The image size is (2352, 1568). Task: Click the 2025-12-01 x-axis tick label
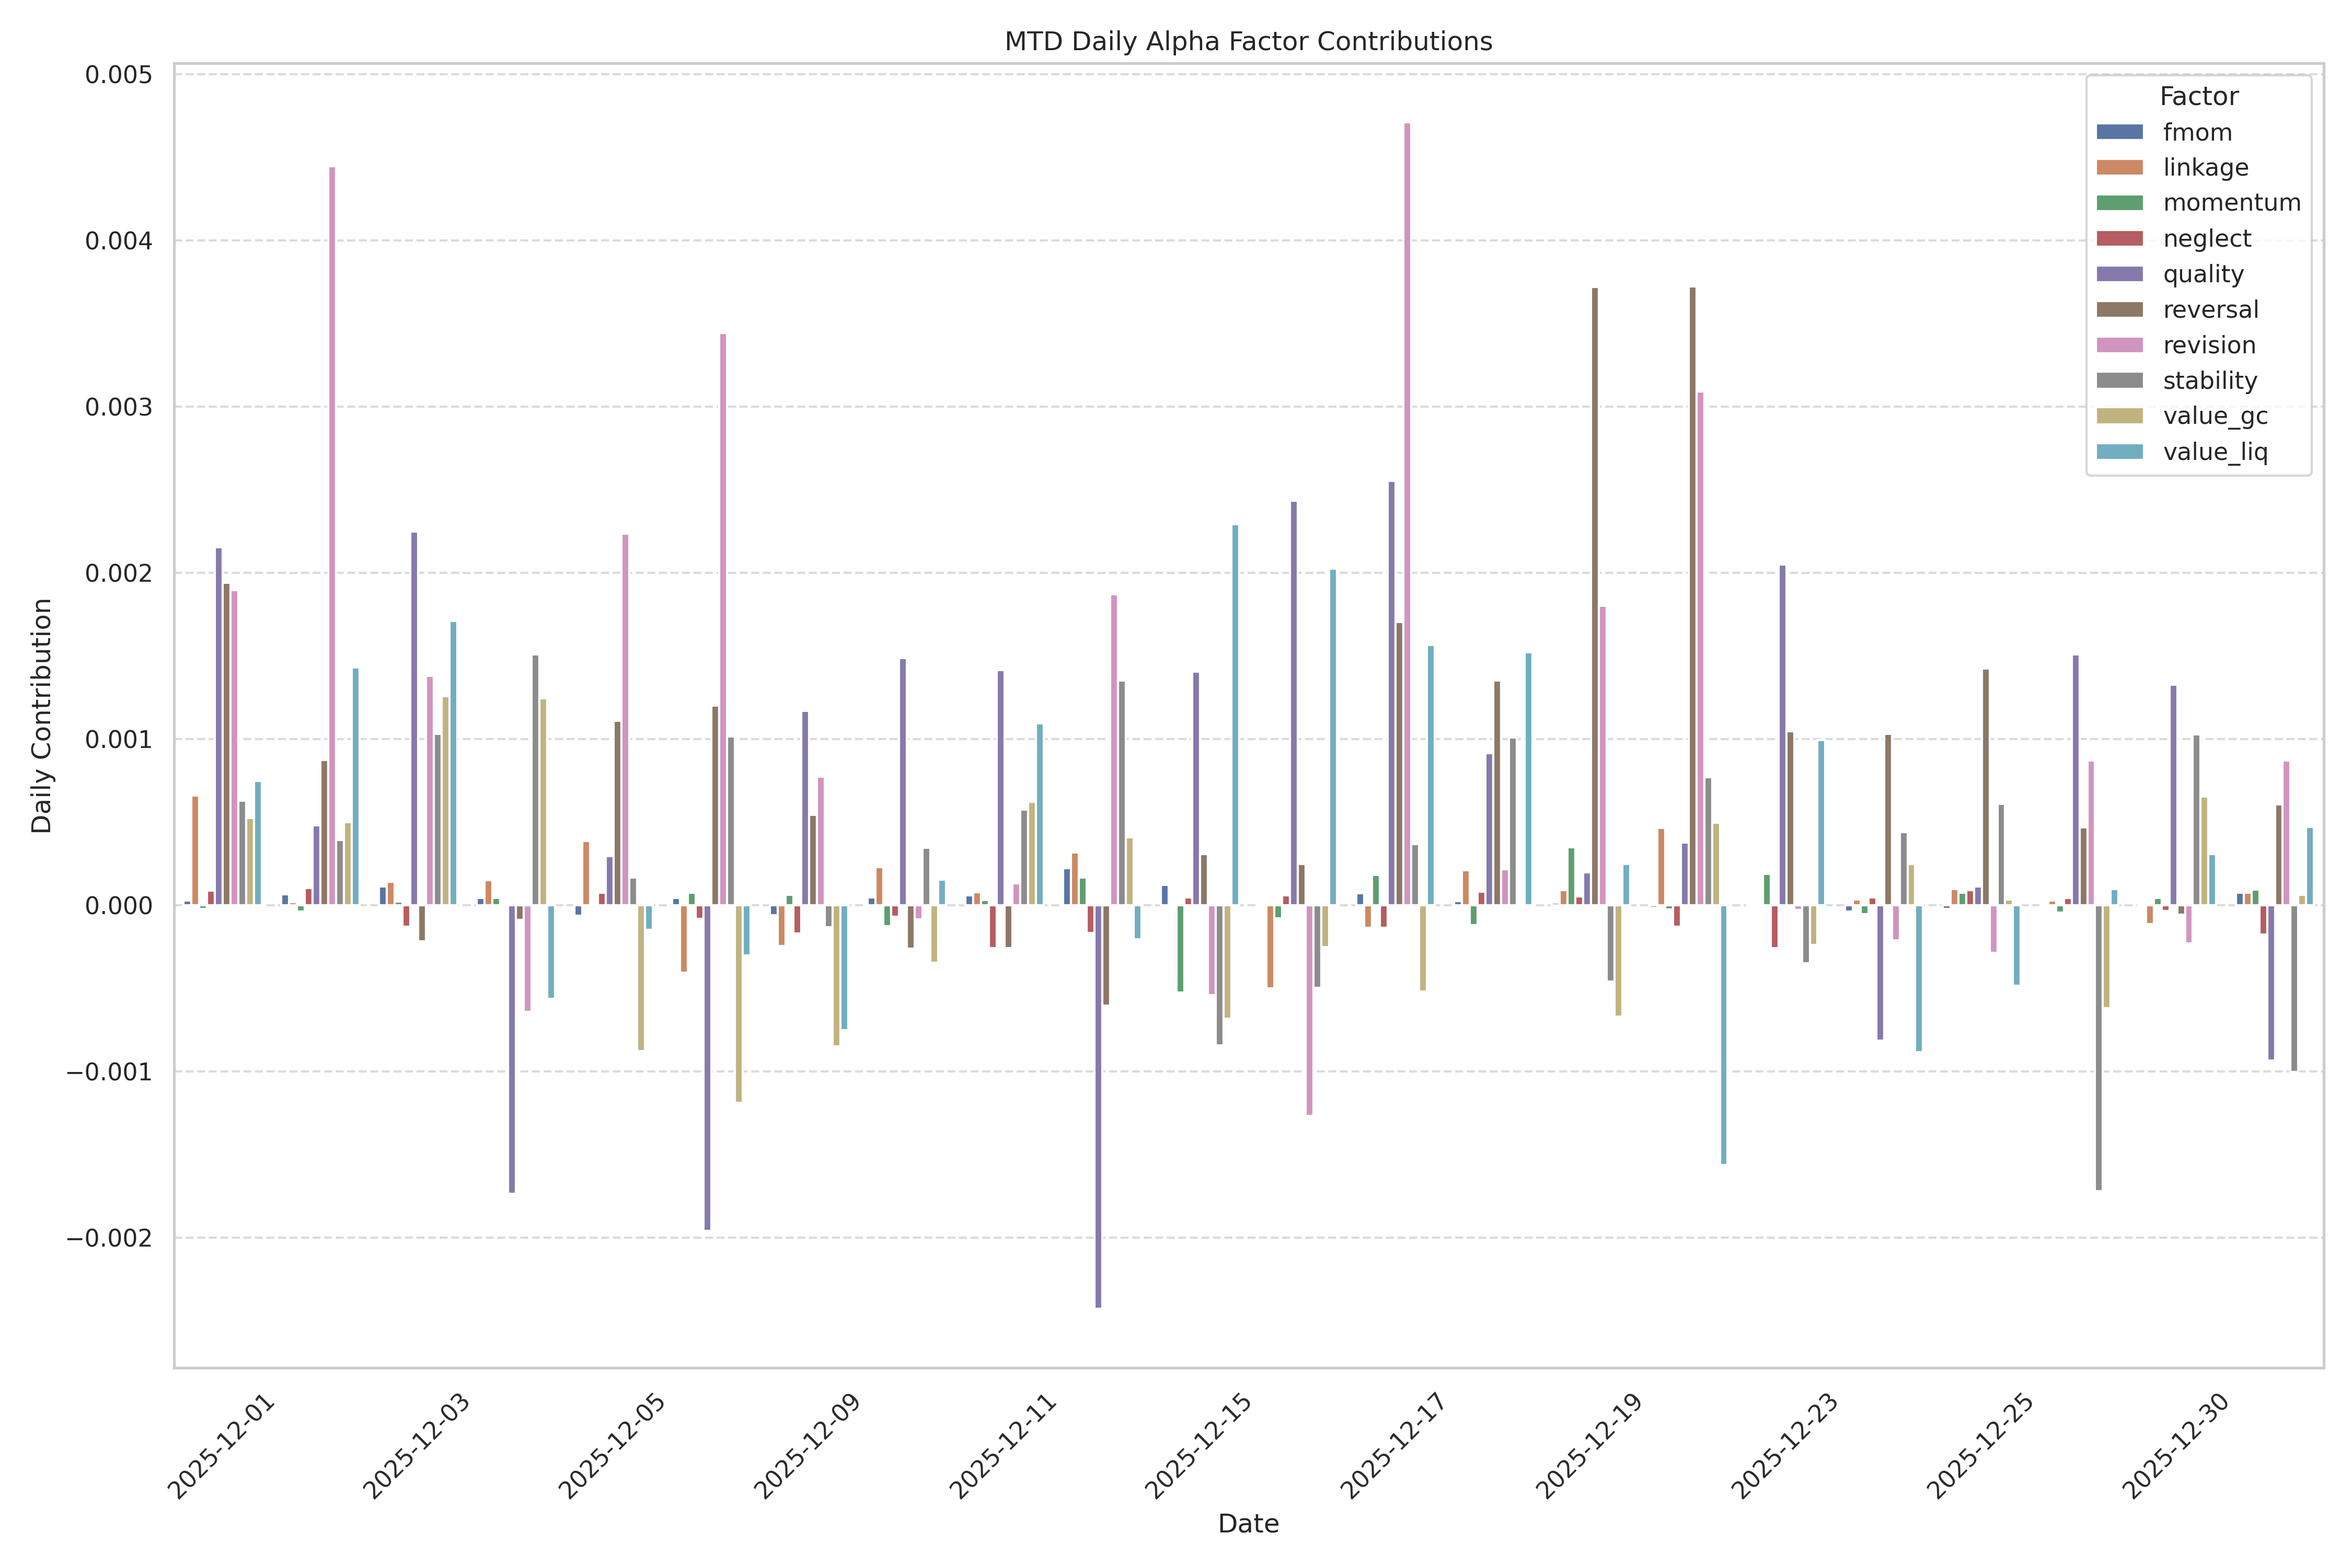pyautogui.click(x=222, y=1446)
